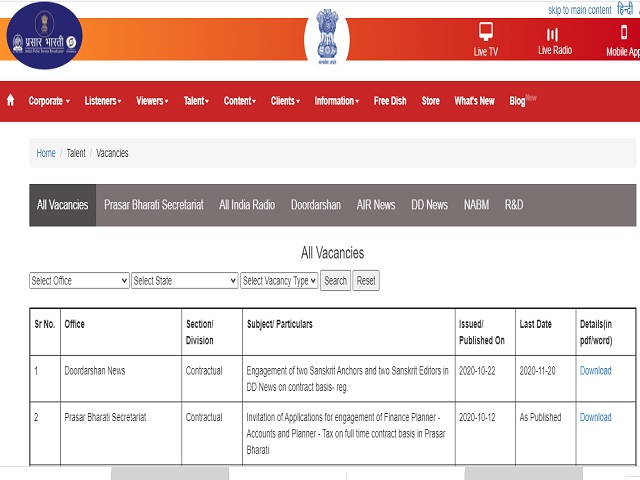Image resolution: width=640 pixels, height=480 pixels.
Task: Open the Select Office dropdown
Action: (79, 281)
